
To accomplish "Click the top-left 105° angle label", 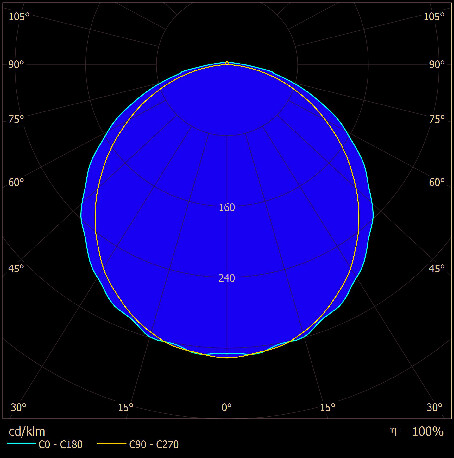I will (19, 16).
